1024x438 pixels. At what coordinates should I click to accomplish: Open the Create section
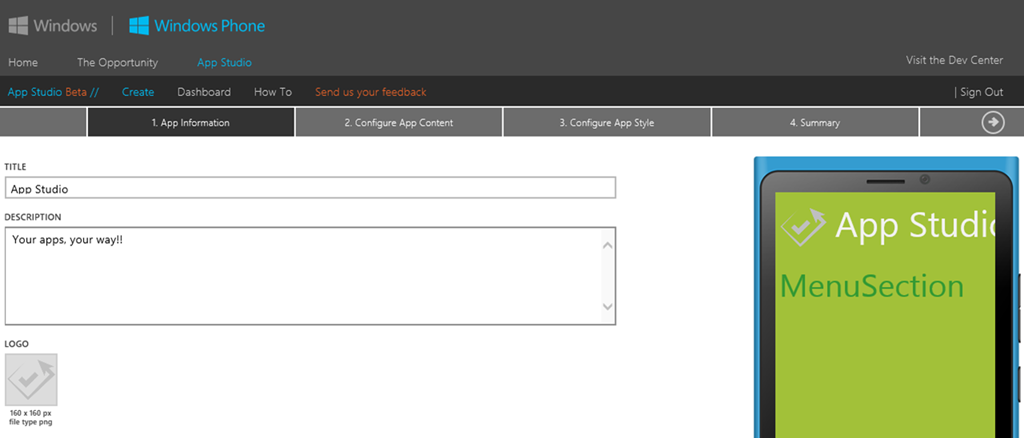pos(138,92)
